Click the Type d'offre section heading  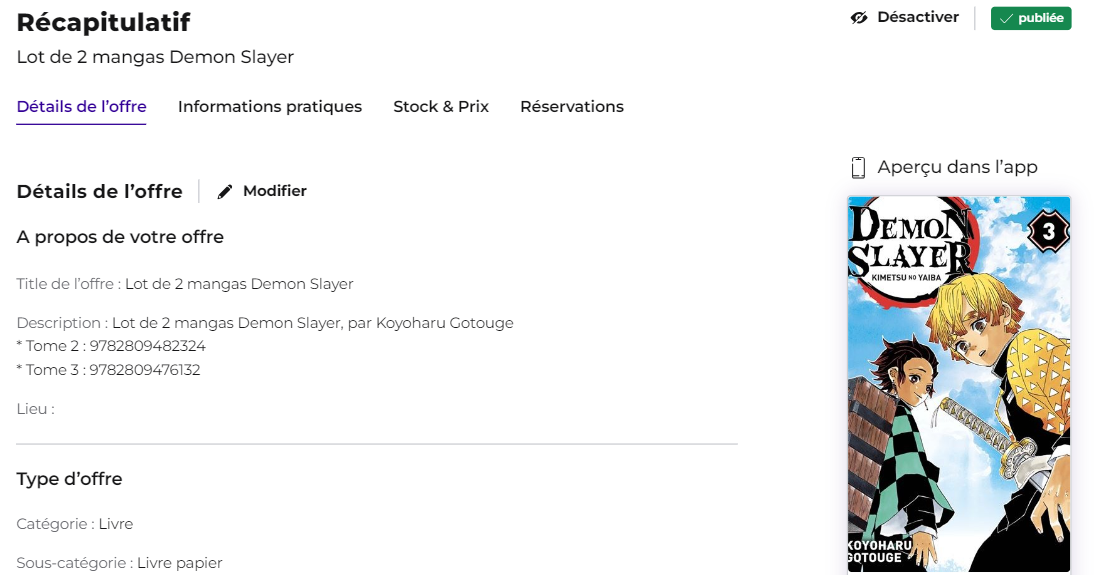pyautogui.click(x=69, y=479)
